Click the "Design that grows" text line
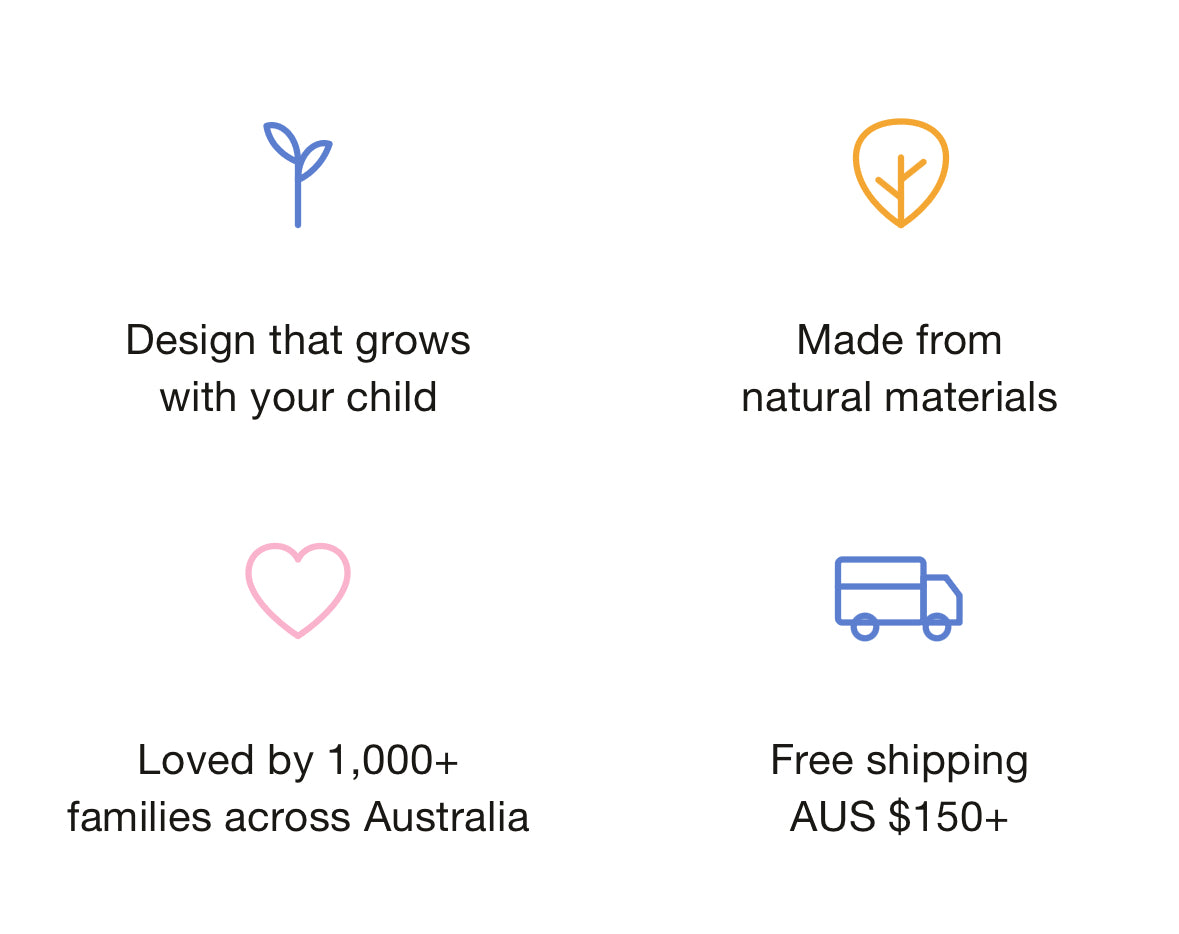 [x=298, y=341]
